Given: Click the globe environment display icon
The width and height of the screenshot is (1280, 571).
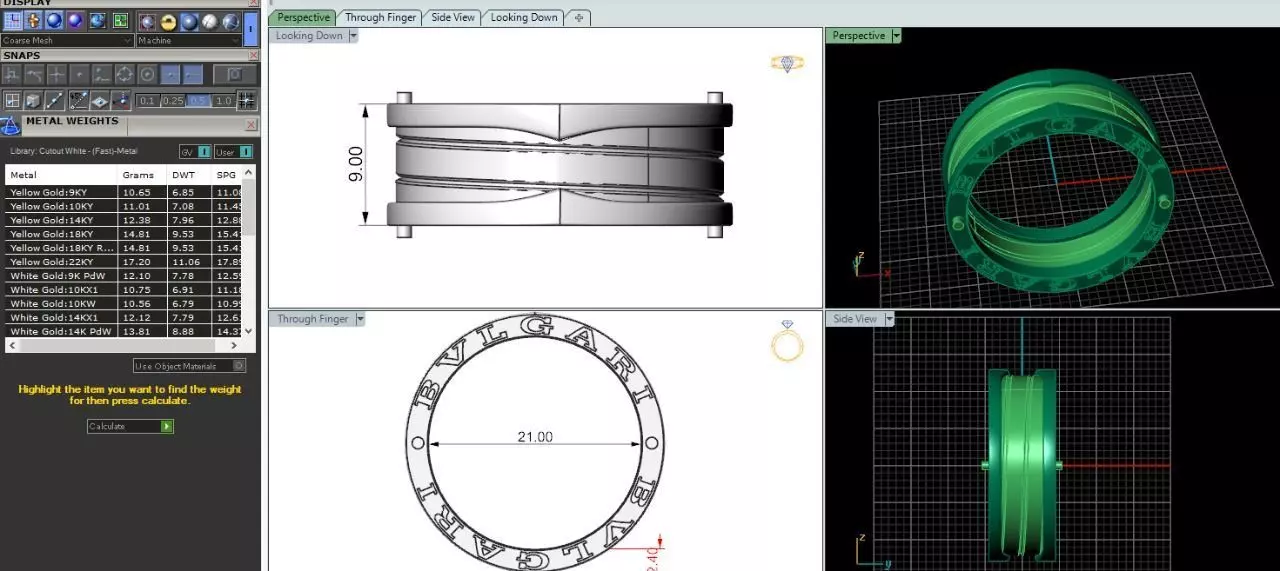Looking at the screenshot, I should coord(97,21).
